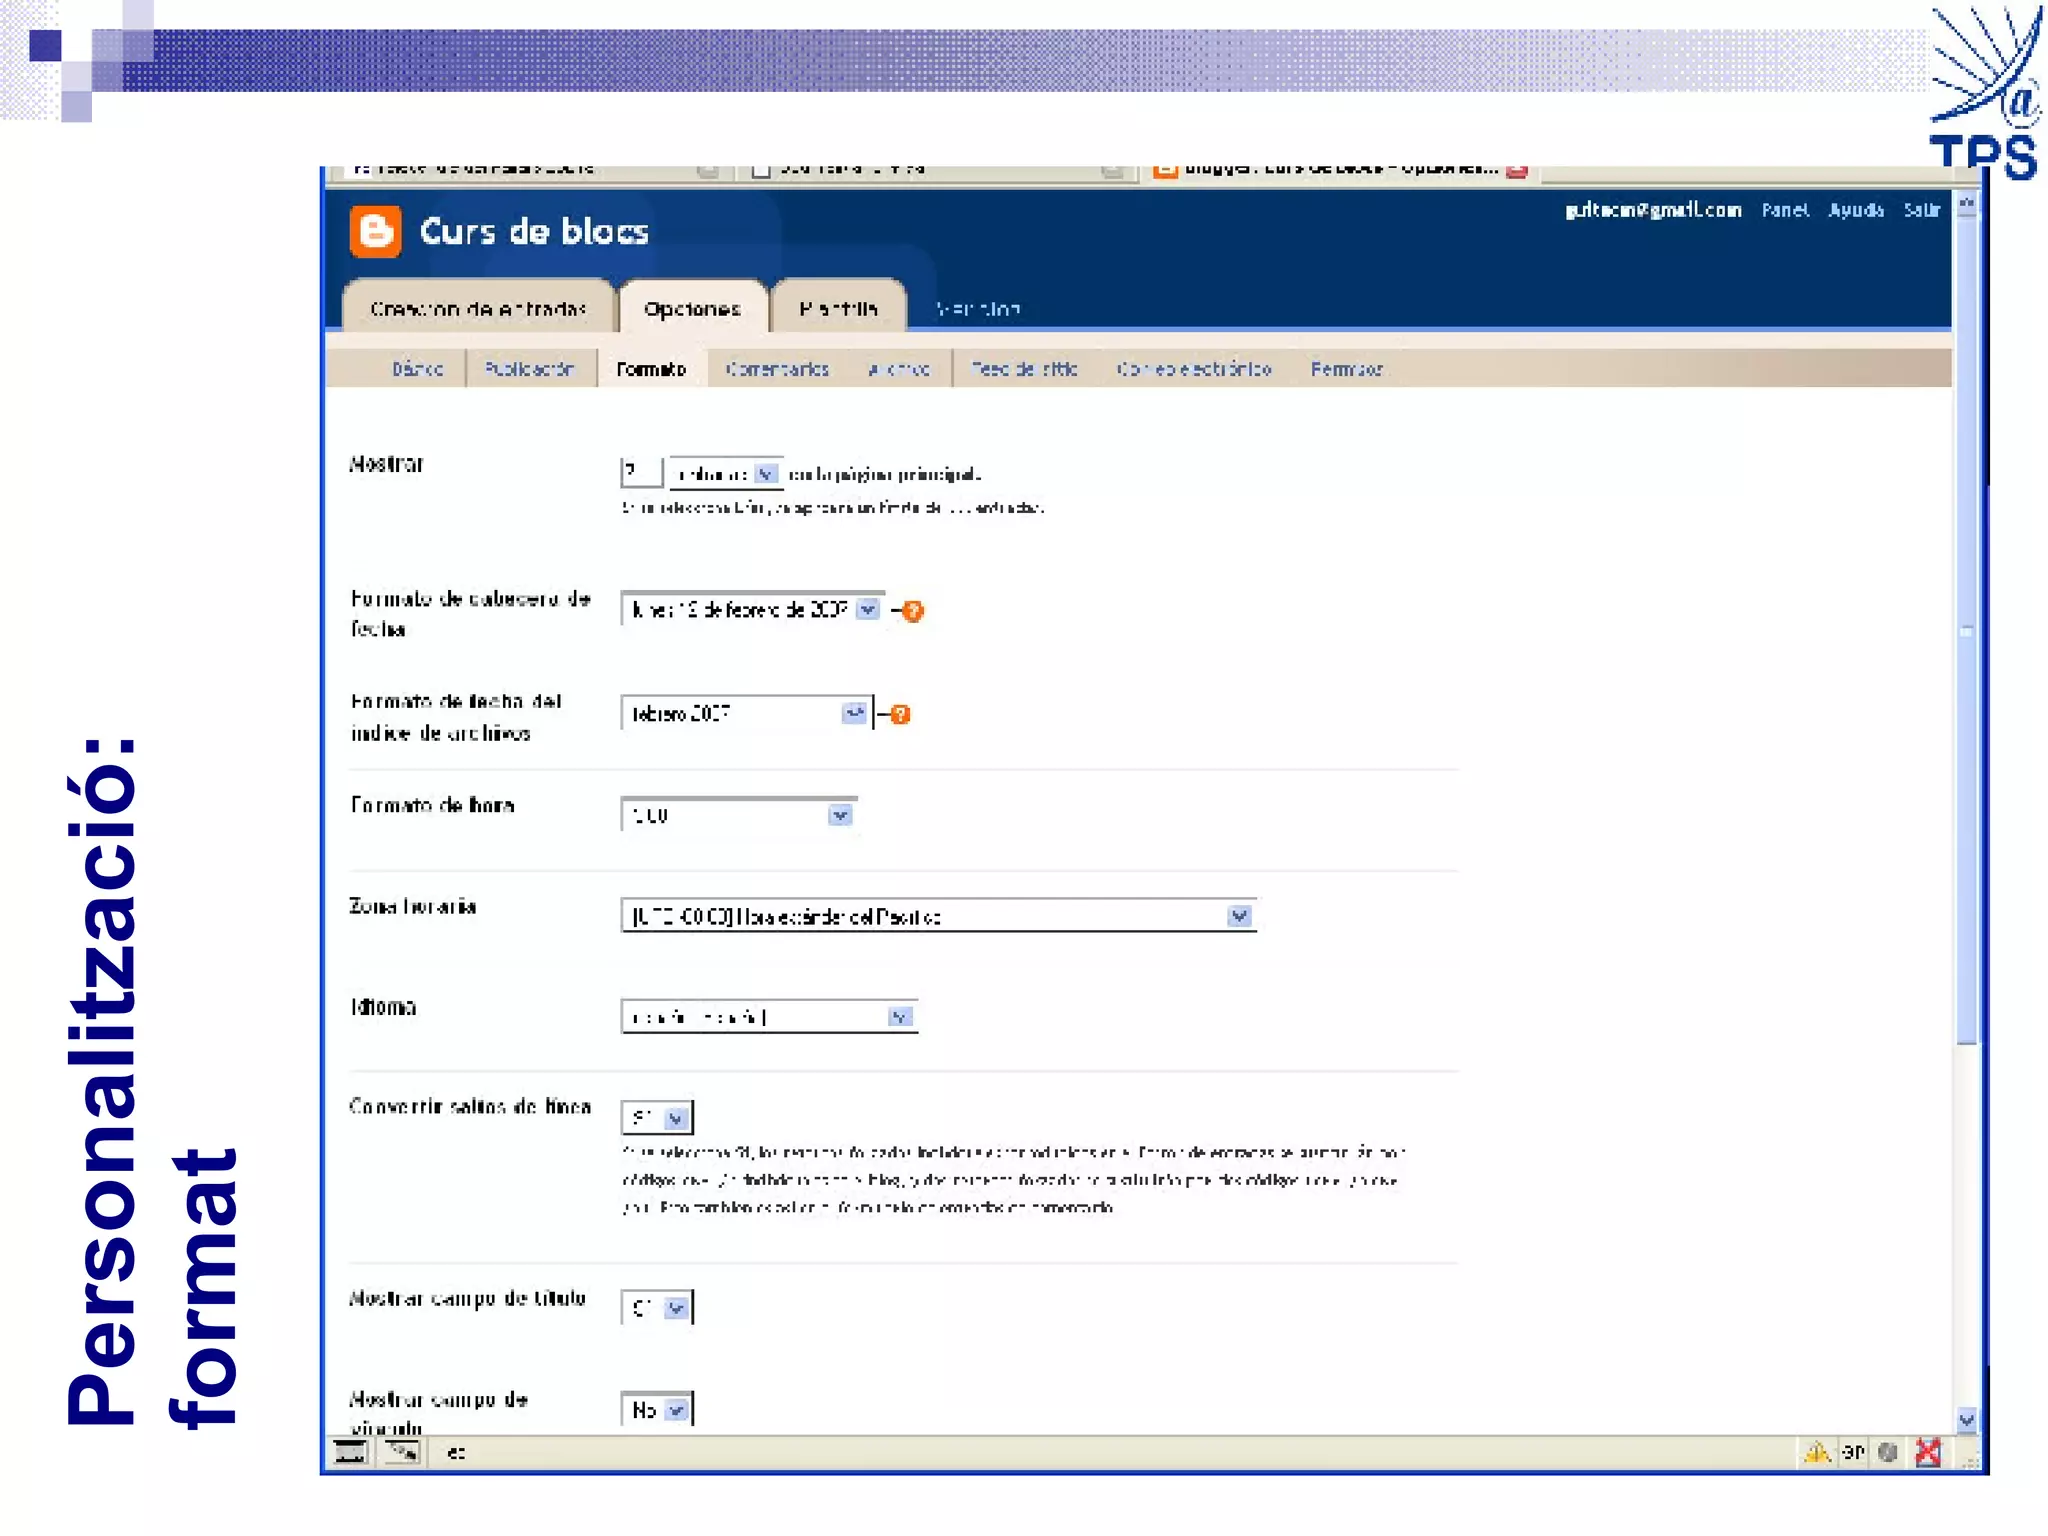Open the Formato de hora dropdown
Viewport: 2048px width, 1536px height.
840,815
